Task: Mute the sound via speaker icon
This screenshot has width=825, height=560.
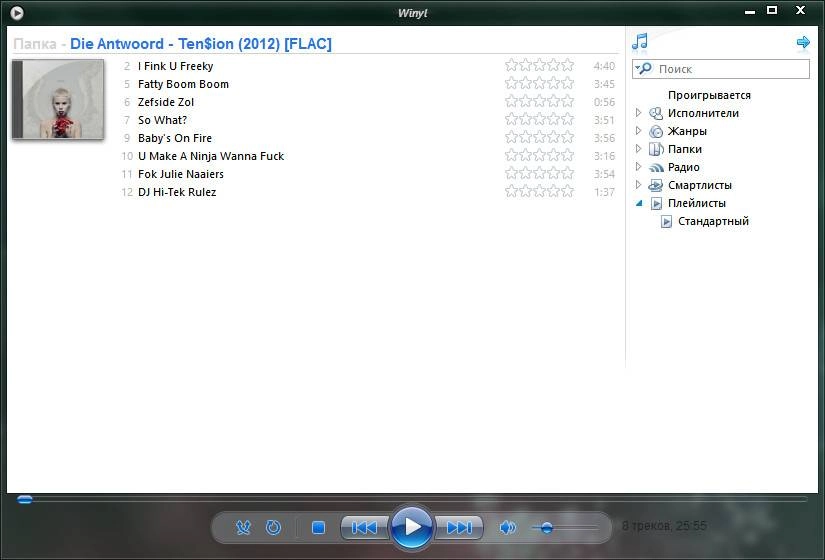Action: 507,527
